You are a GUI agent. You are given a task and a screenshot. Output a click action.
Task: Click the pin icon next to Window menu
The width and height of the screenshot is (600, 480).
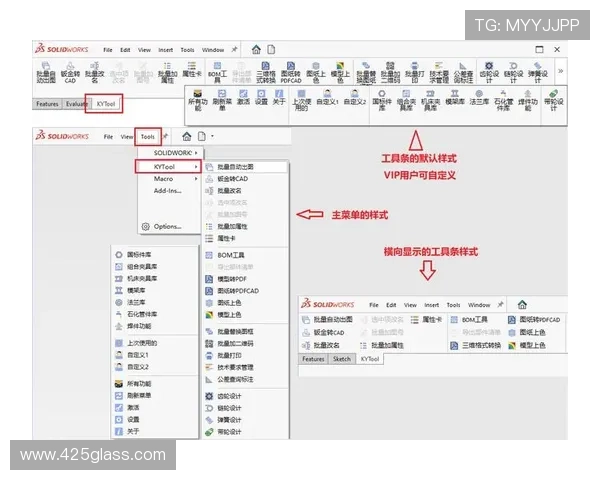pyautogui.click(x=235, y=49)
